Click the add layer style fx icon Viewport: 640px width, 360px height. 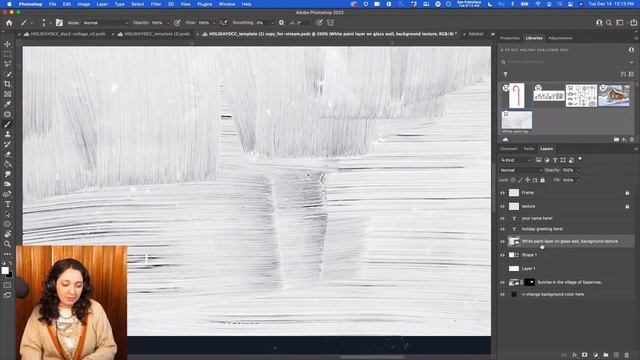[574, 355]
